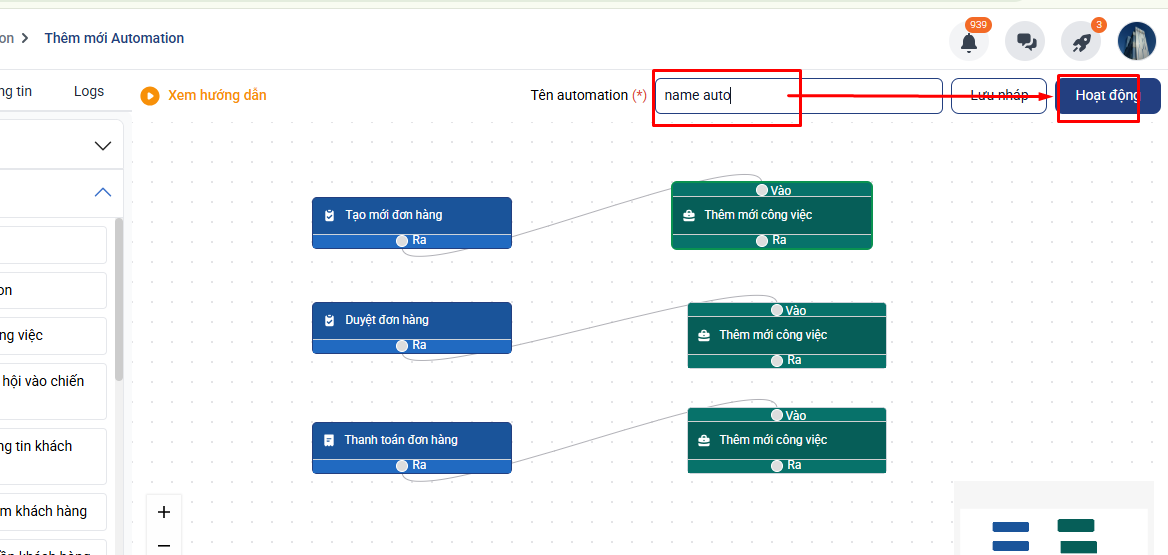Screen dimensions: 1168x555
Task: Click the zoom in plus button
Action: pos(164,512)
